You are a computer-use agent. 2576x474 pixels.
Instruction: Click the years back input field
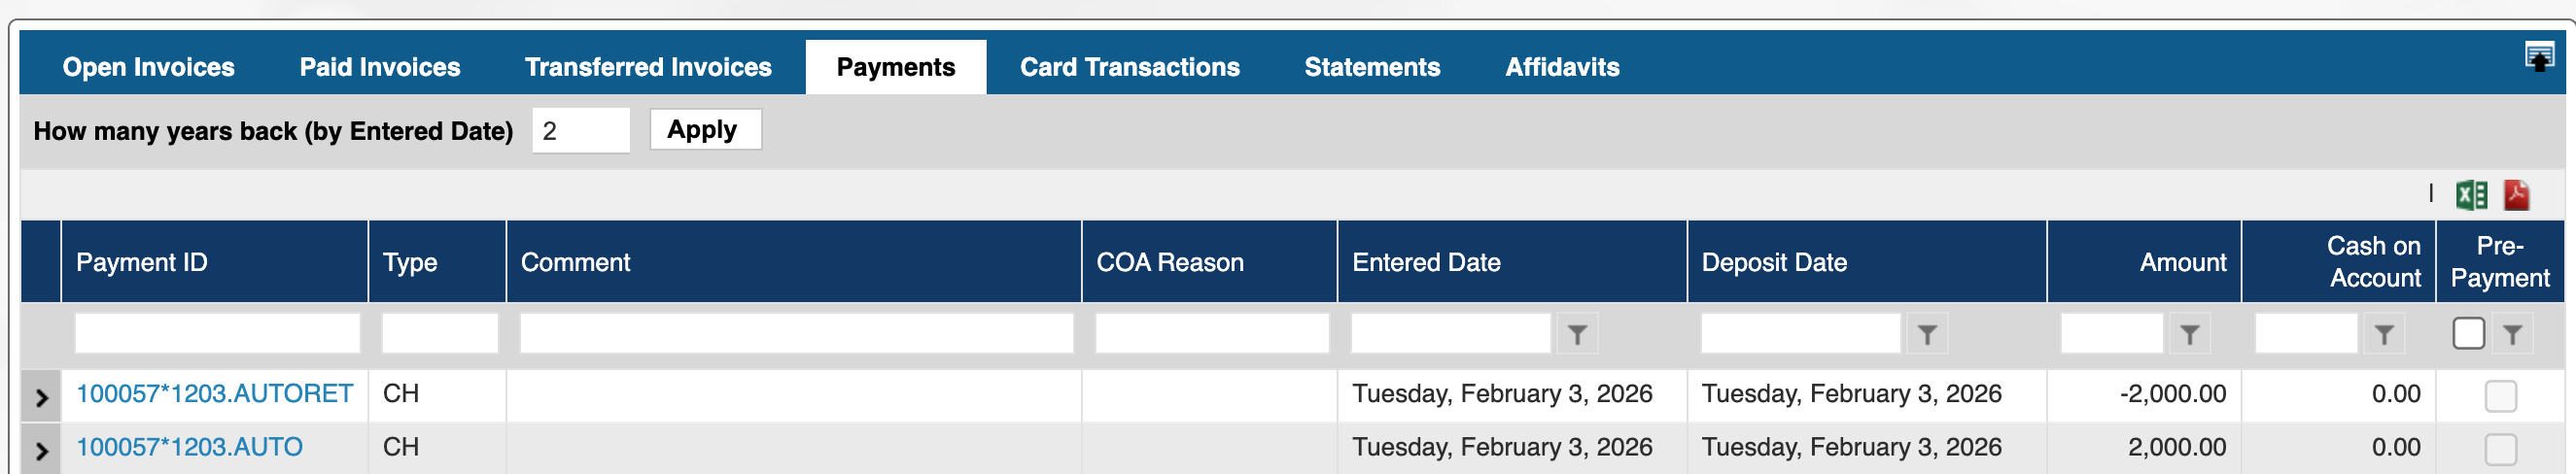[580, 131]
